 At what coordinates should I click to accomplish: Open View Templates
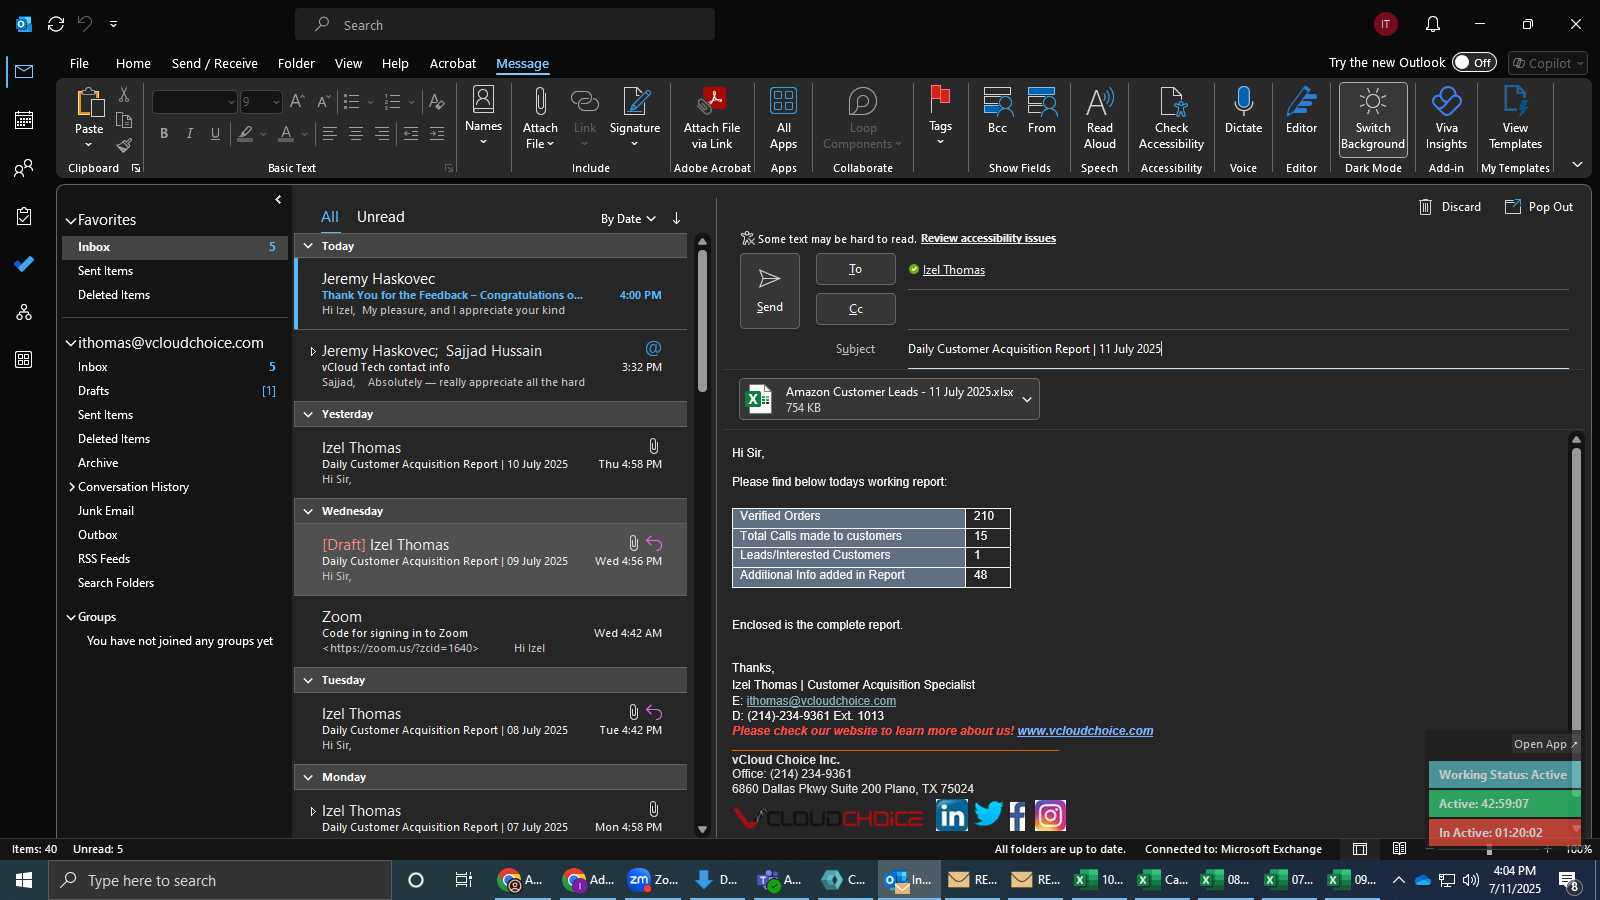pyautogui.click(x=1515, y=118)
